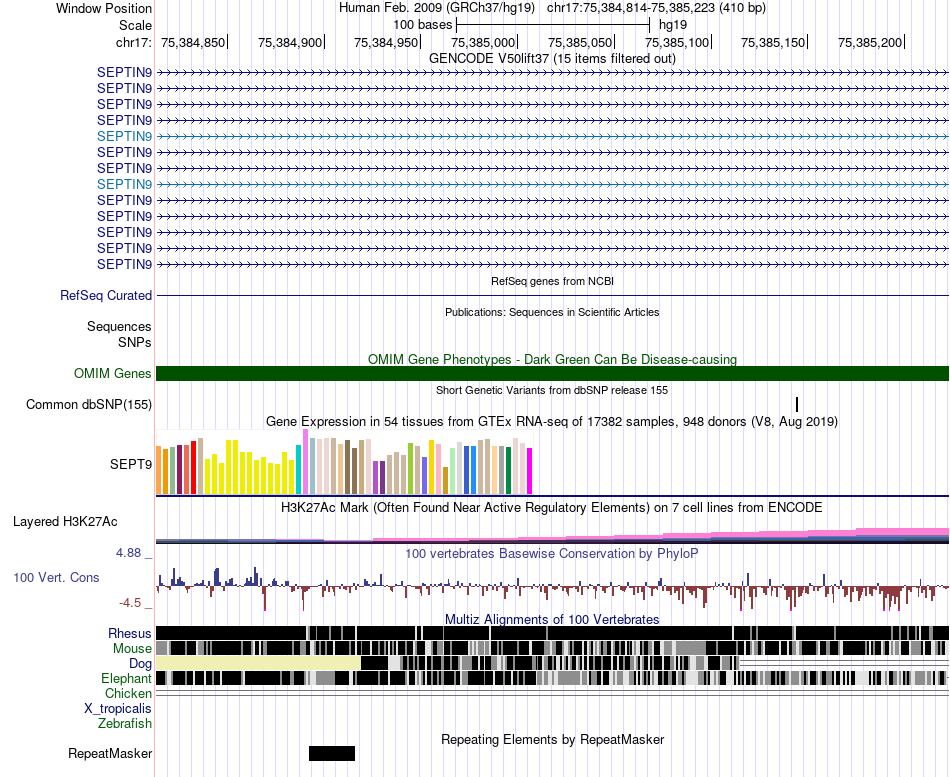Click the Window Position label
950x777 pixels.
[x=104, y=8]
